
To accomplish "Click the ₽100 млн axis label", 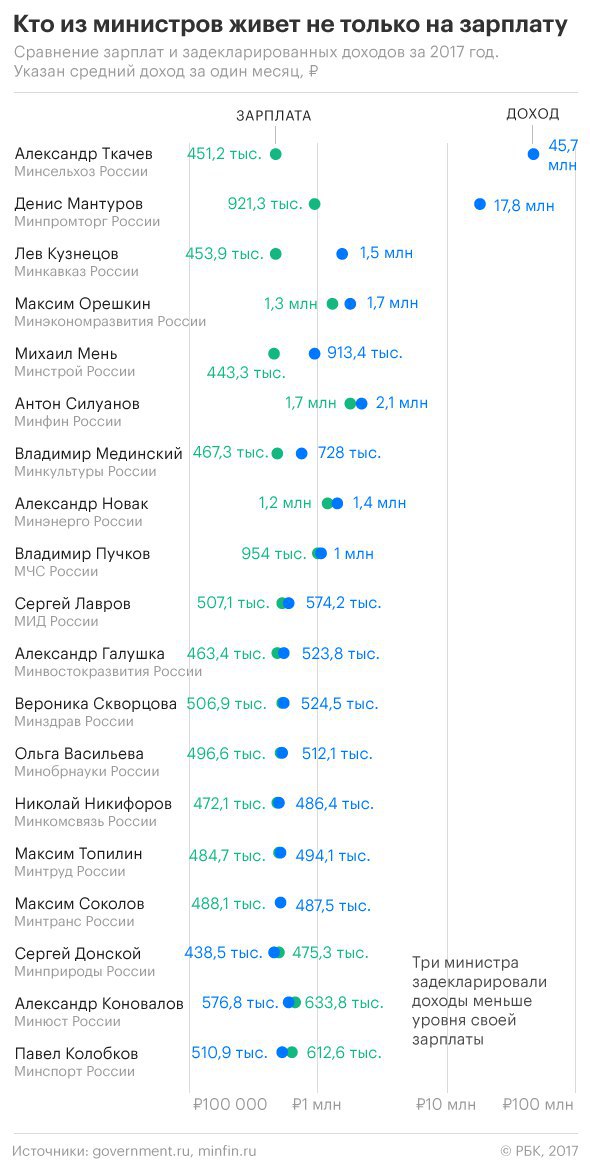I will point(538,1104).
